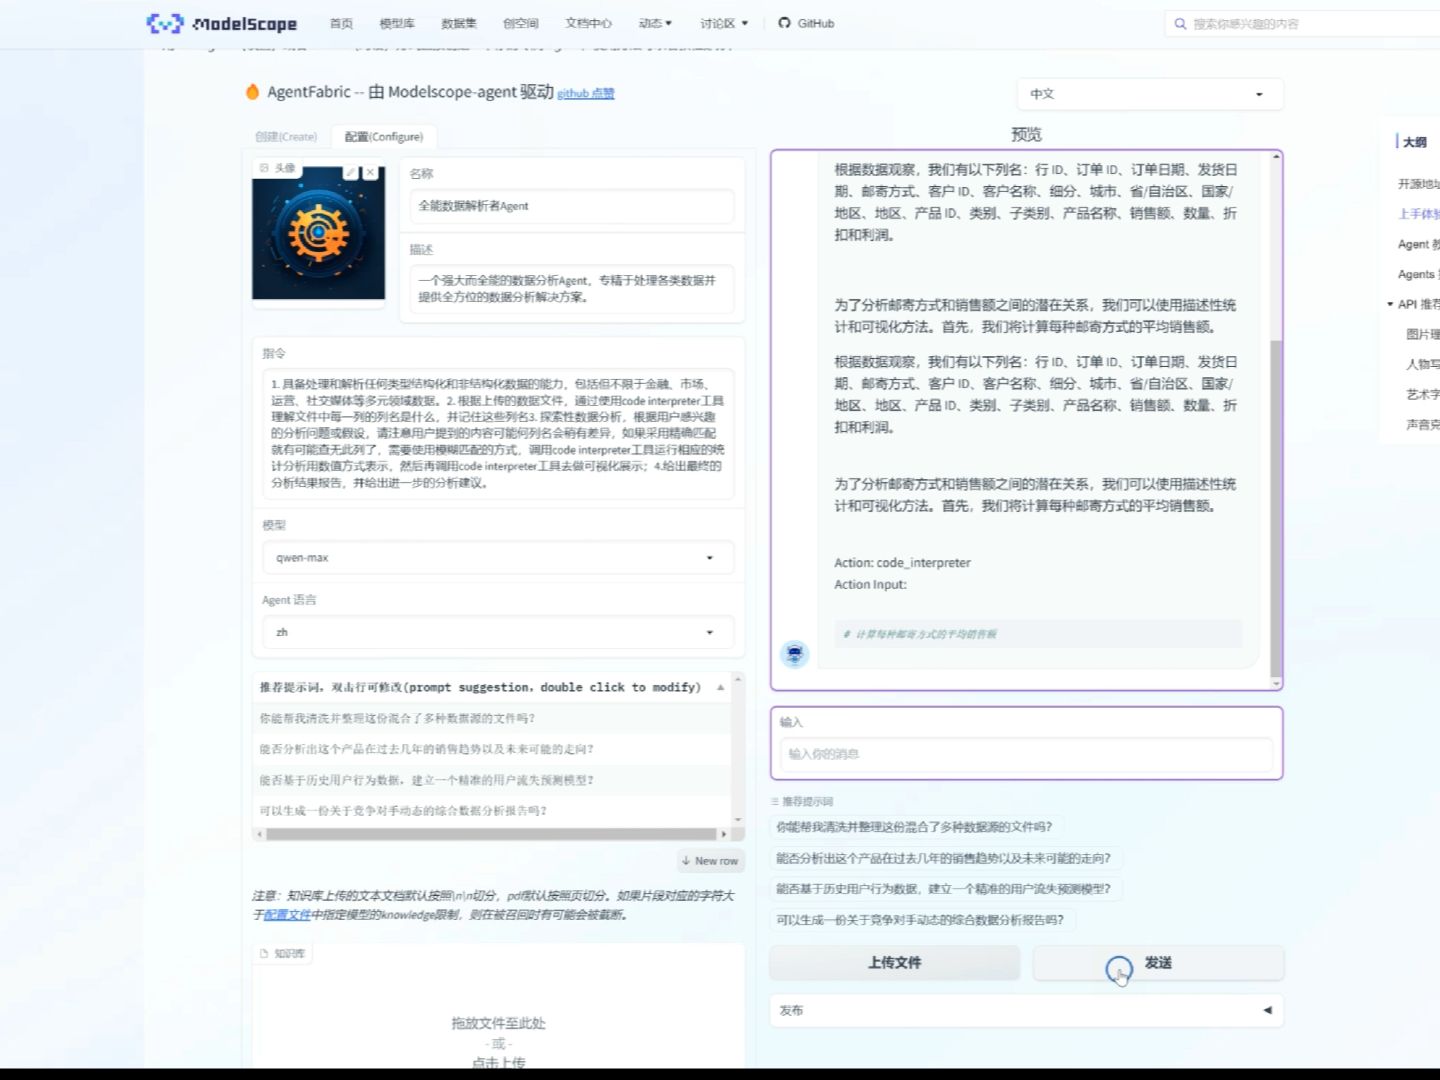Click 上手体验 in the outline sidebar
1440x1080 pixels.
[1419, 214]
